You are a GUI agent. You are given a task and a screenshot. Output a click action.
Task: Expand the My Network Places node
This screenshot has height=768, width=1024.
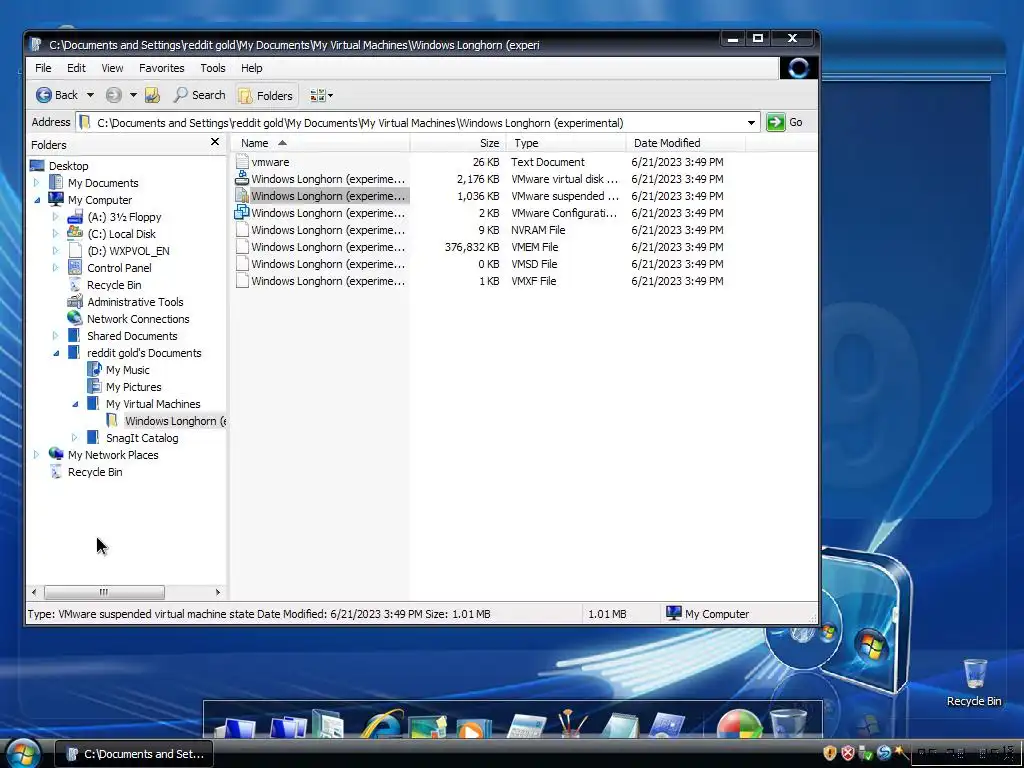tap(37, 455)
